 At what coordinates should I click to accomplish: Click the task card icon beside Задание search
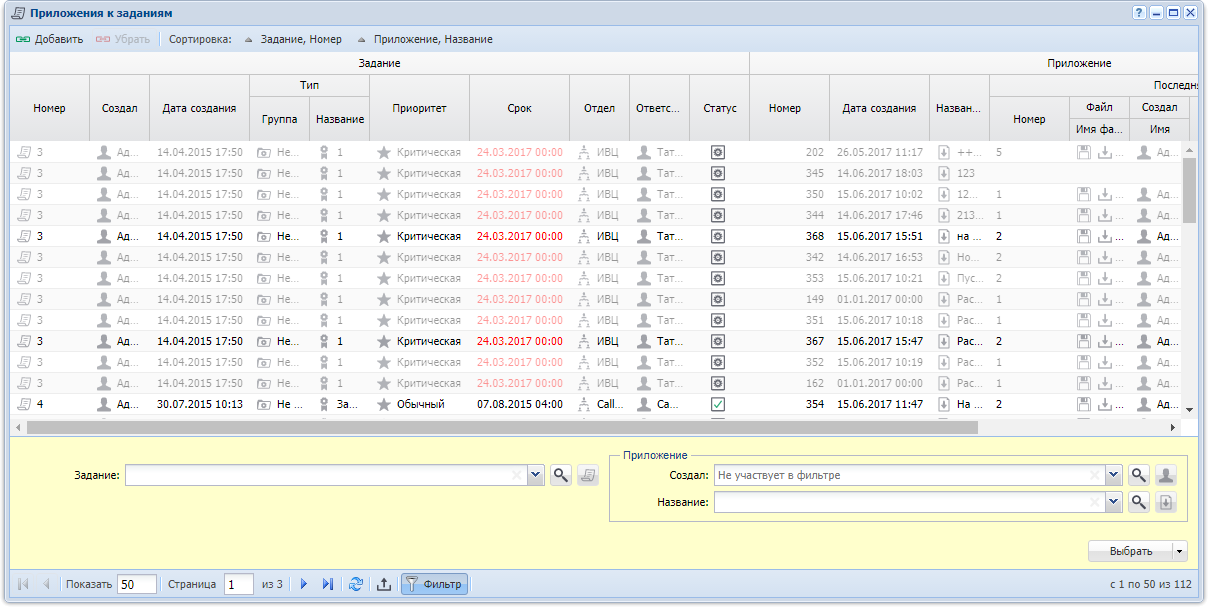tap(588, 476)
